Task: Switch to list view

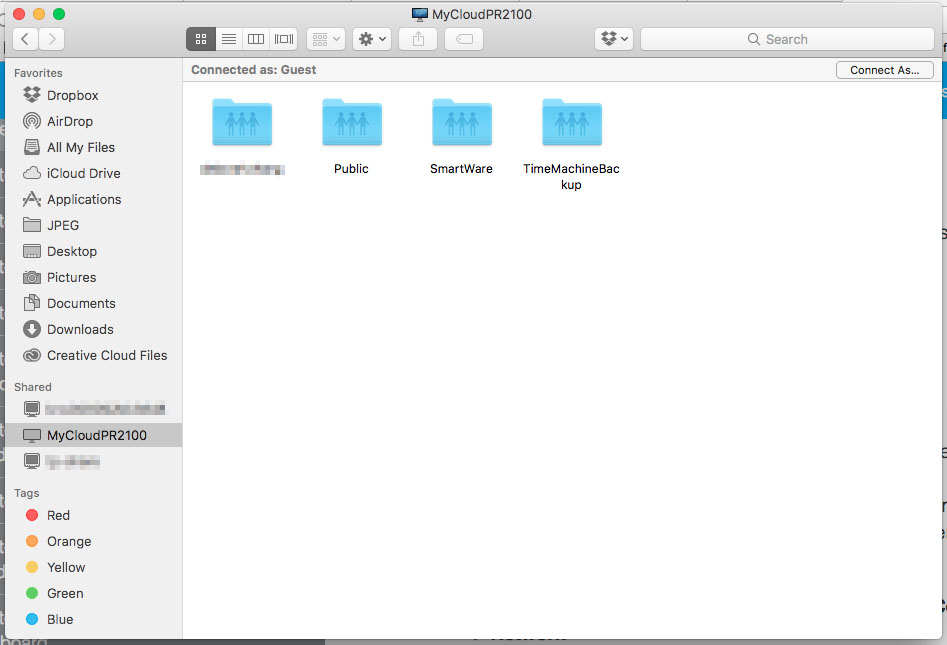Action: [229, 39]
